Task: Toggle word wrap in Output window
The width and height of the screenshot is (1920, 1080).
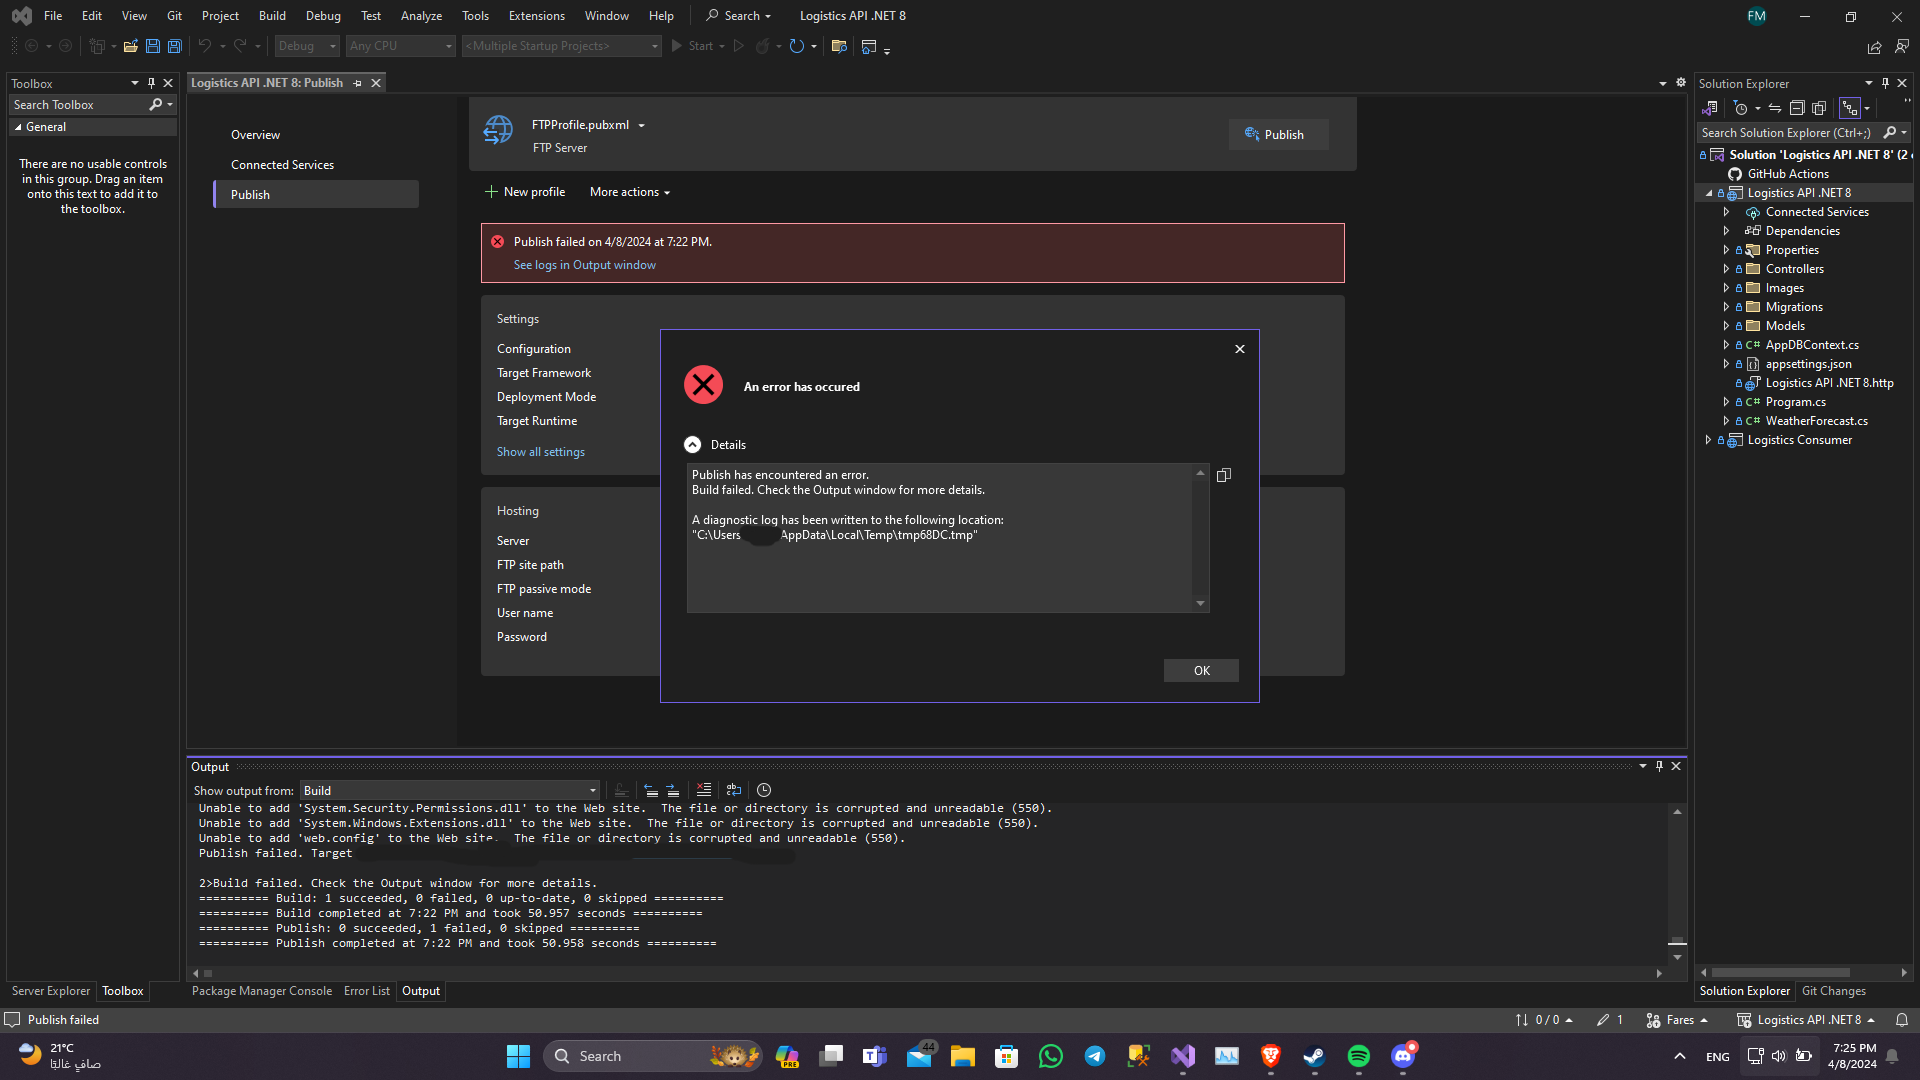Action: [734, 790]
